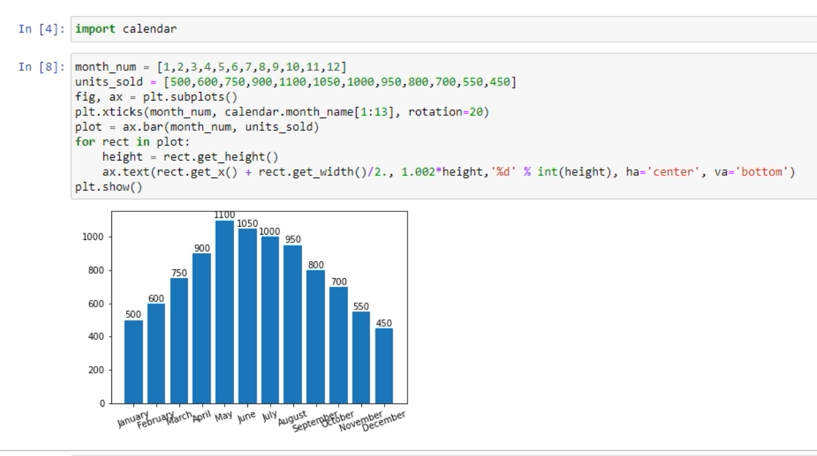The image size is (817, 456).
Task: Click the 950 value label on chart
Action: click(292, 240)
